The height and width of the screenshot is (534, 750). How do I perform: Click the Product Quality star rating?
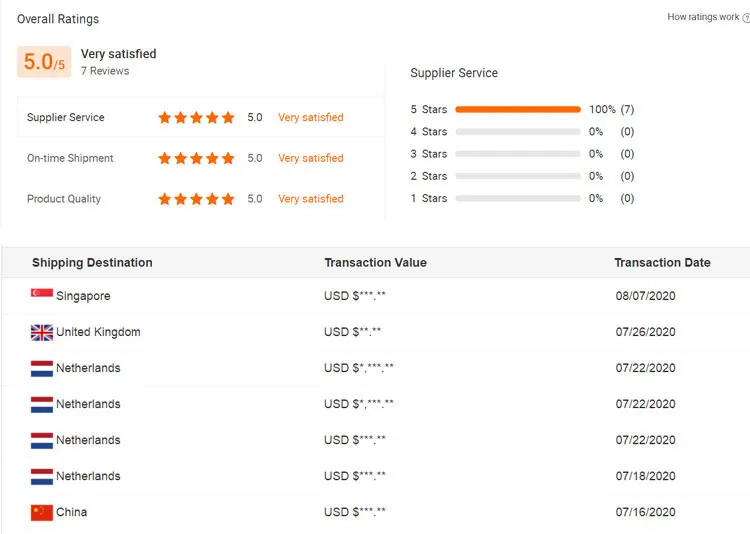(x=196, y=199)
